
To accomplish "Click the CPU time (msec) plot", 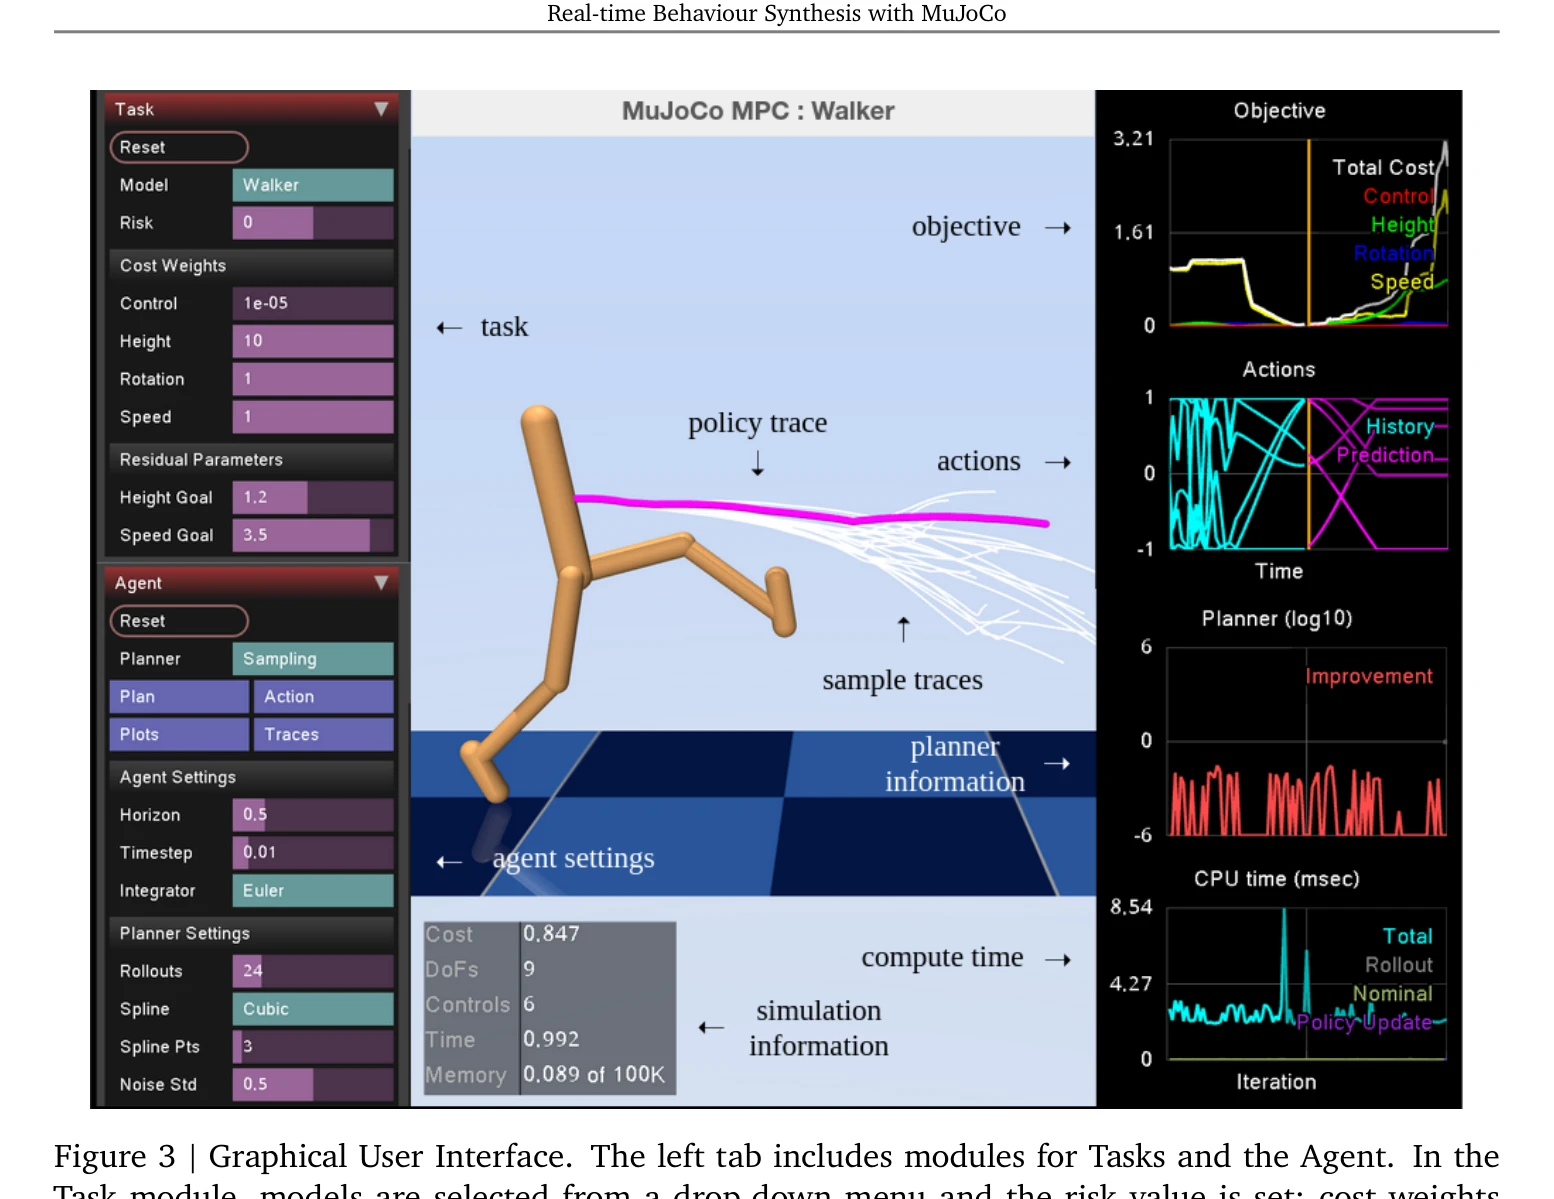I will point(1306,983).
